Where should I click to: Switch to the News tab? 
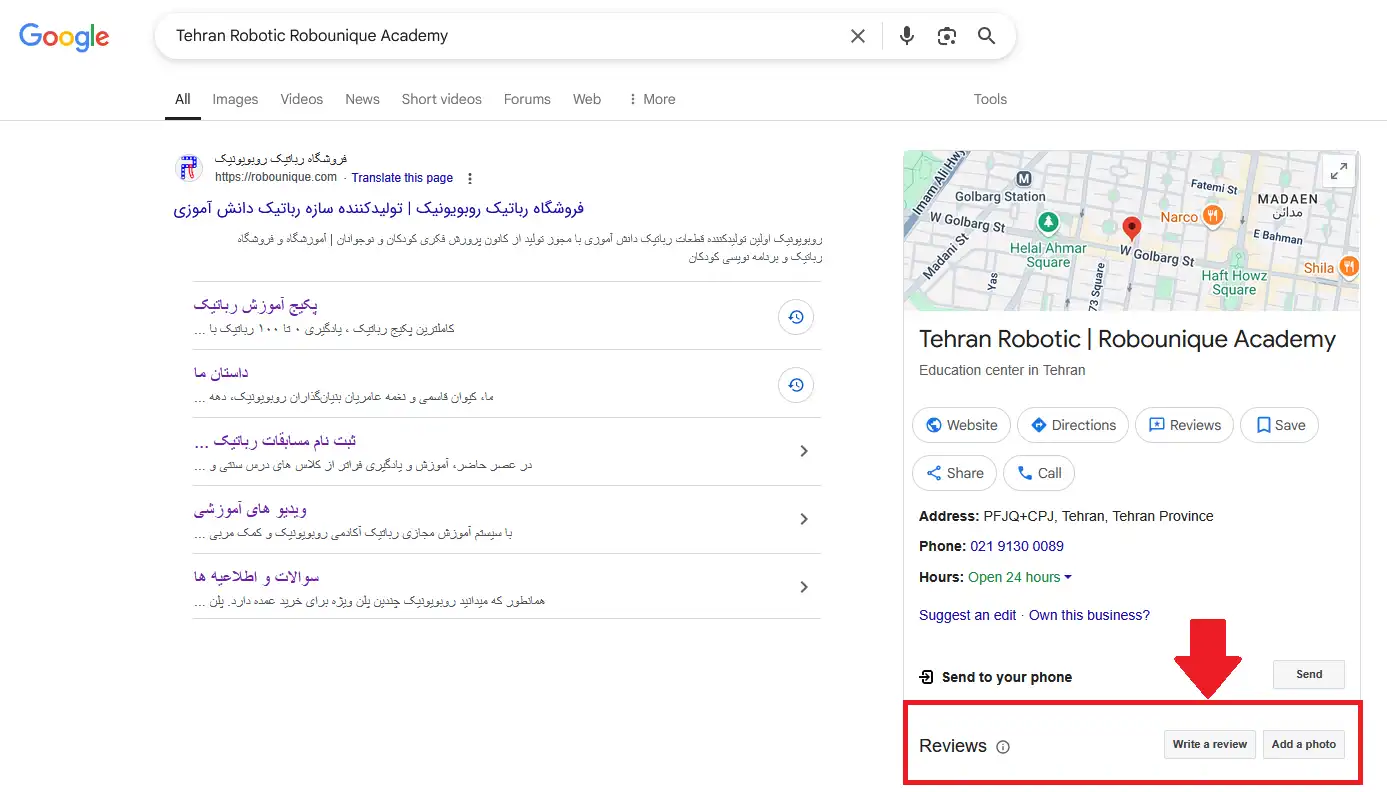click(x=362, y=99)
